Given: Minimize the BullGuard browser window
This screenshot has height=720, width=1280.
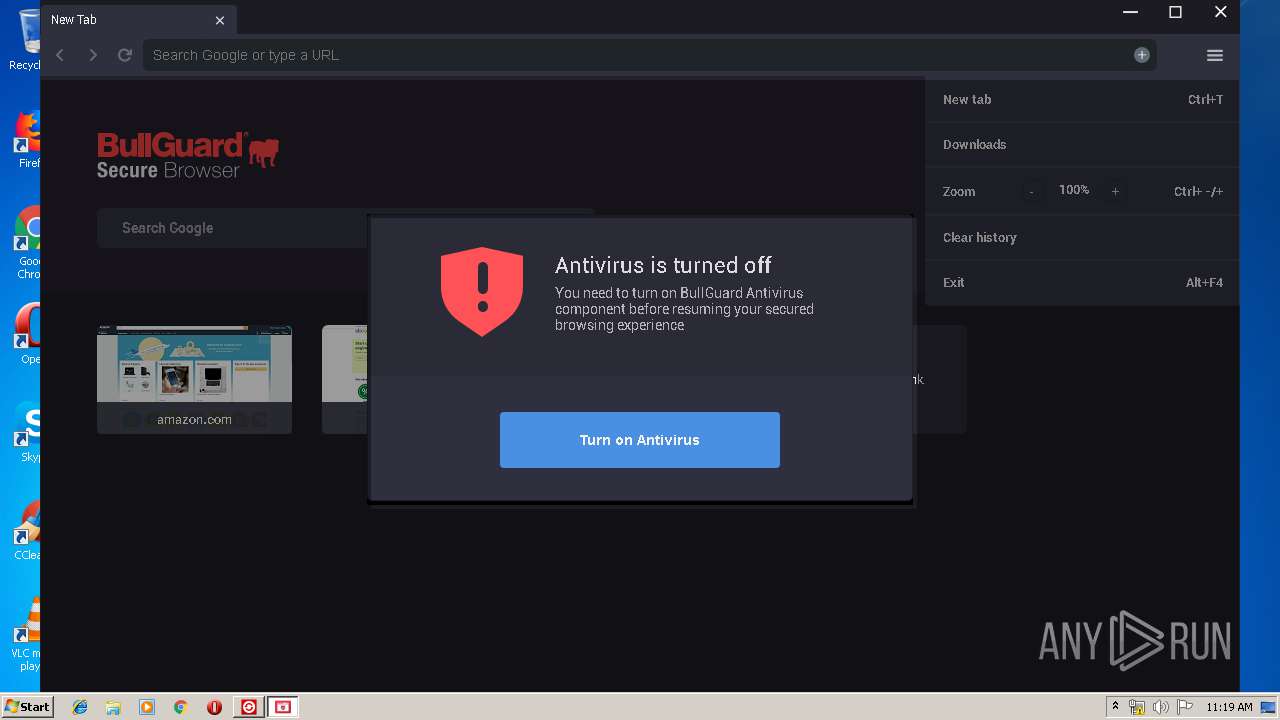Looking at the screenshot, I should coord(1130,12).
